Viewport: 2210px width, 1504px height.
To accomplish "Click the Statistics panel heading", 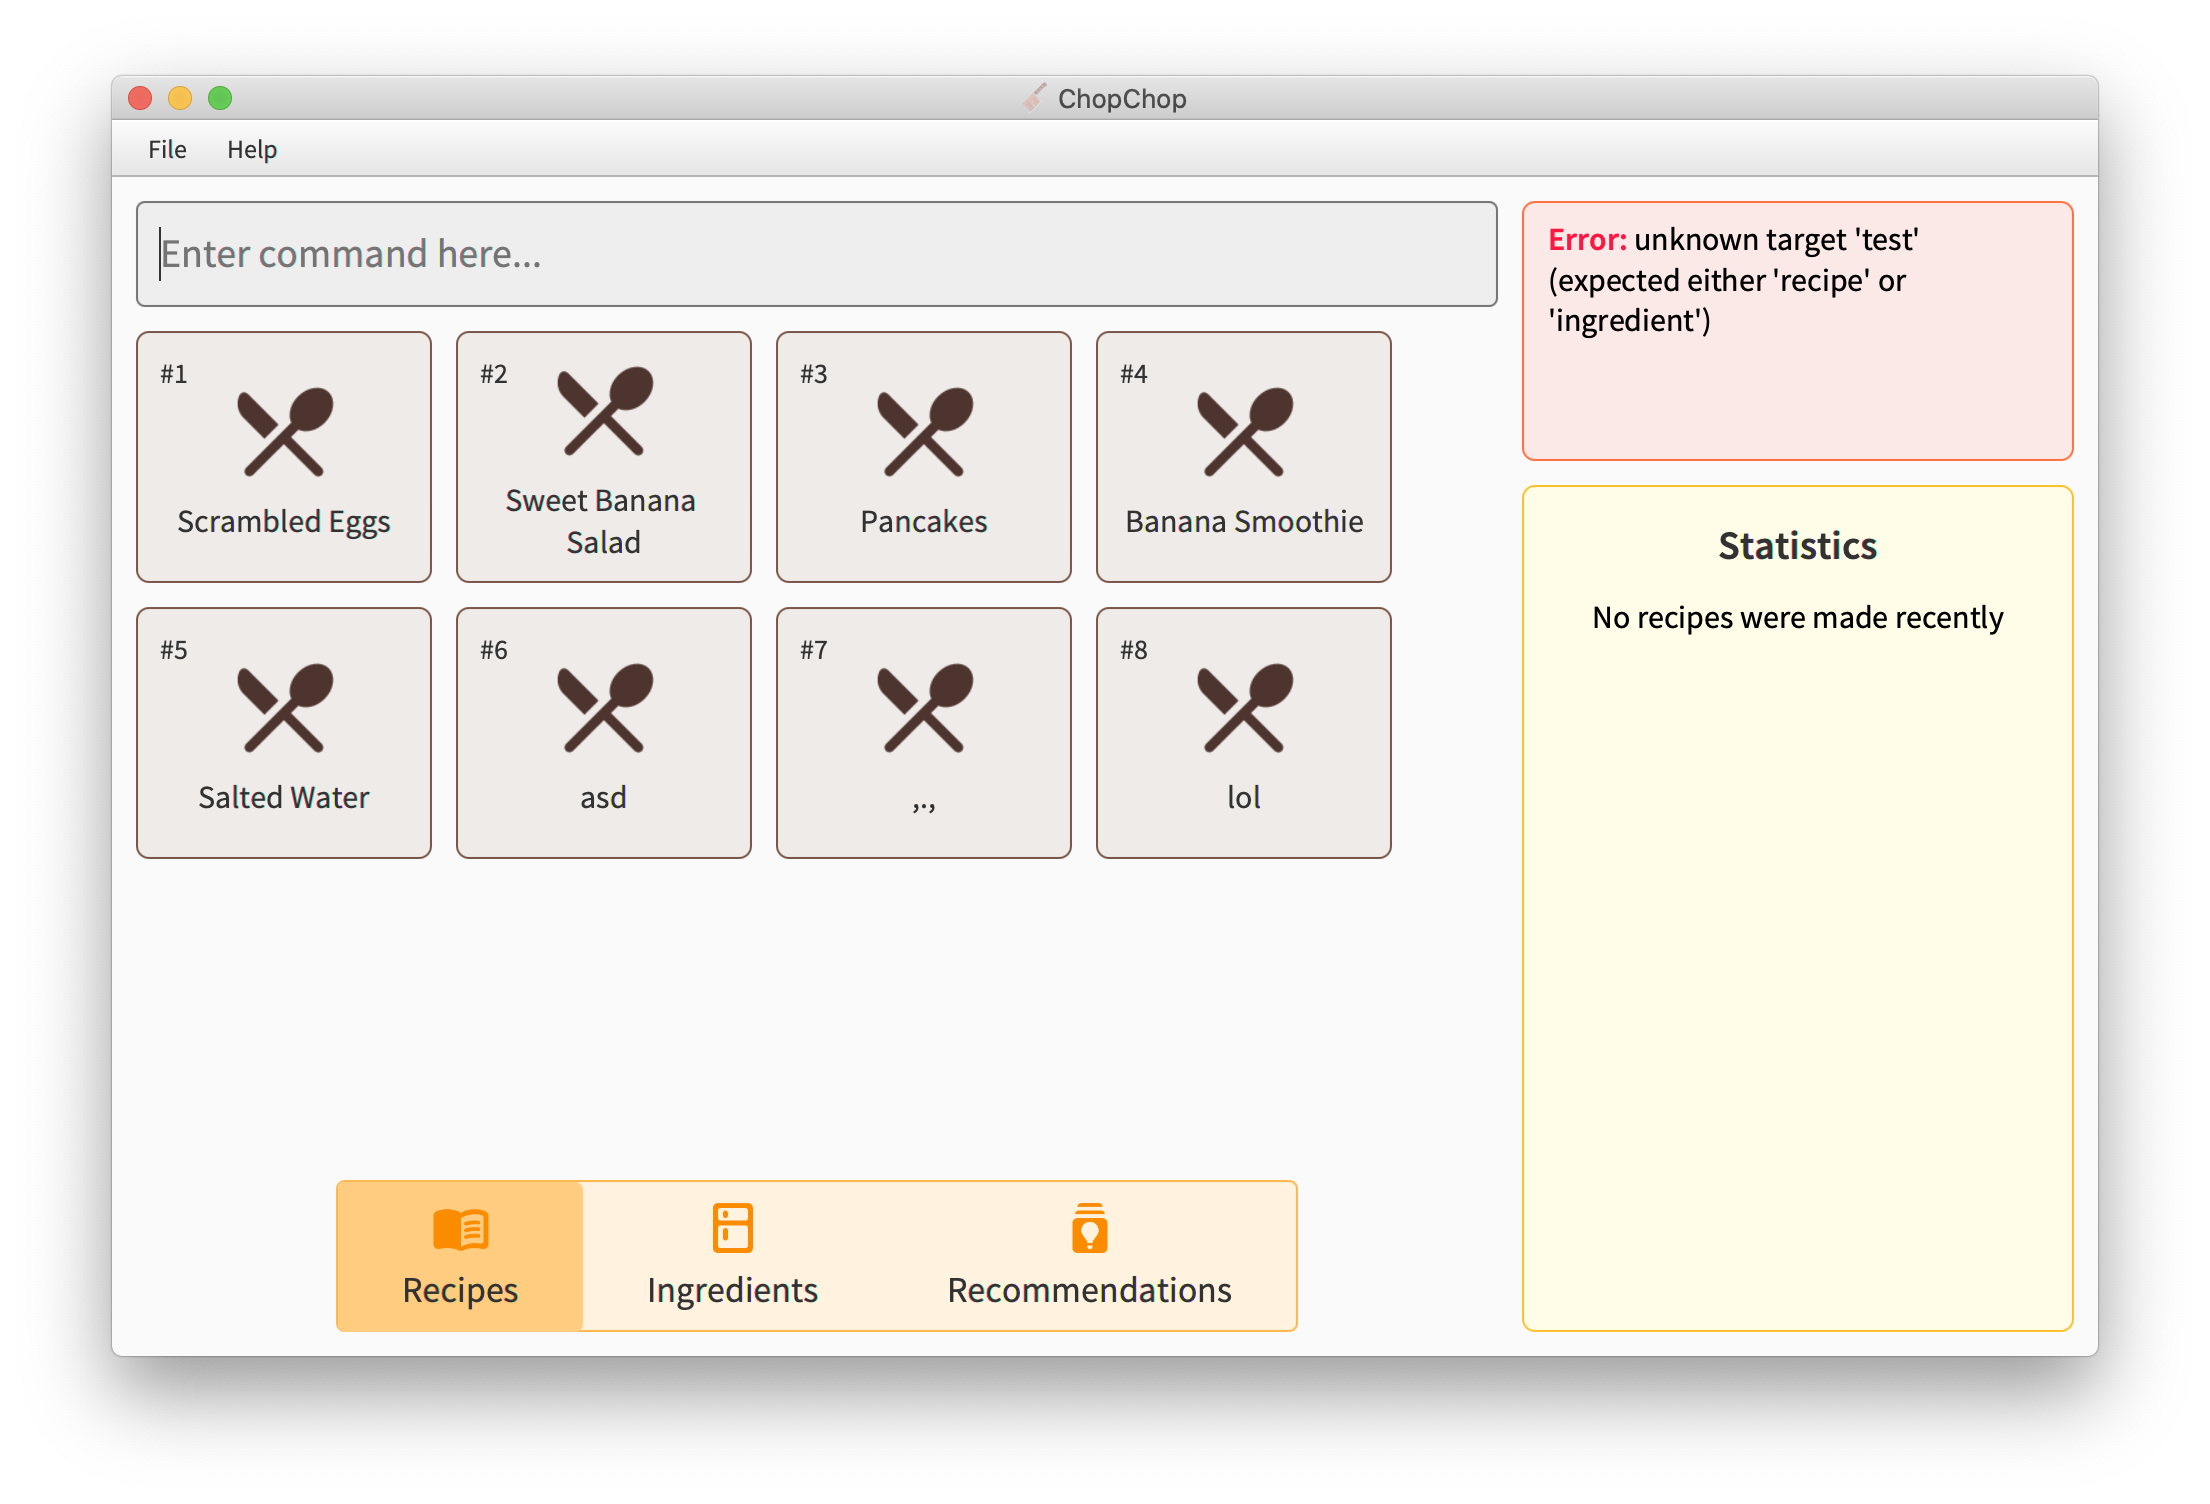I will pos(1797,546).
